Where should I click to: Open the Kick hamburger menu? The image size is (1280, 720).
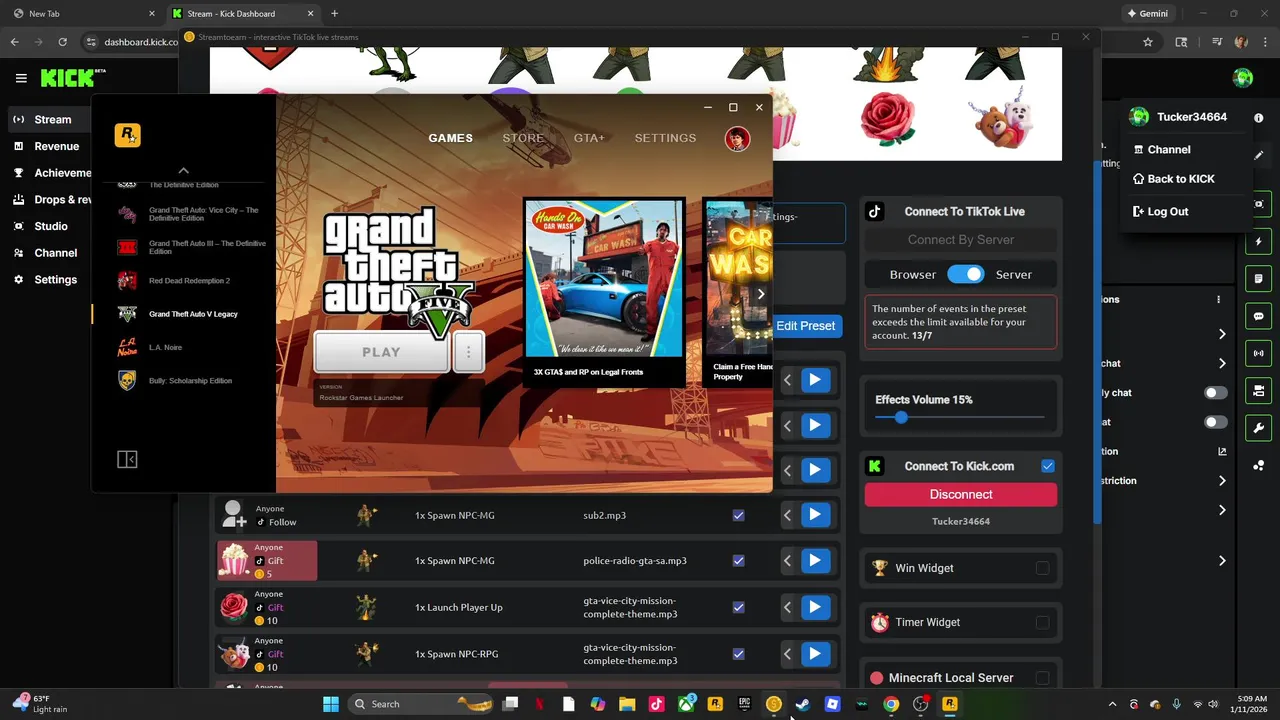(21, 78)
